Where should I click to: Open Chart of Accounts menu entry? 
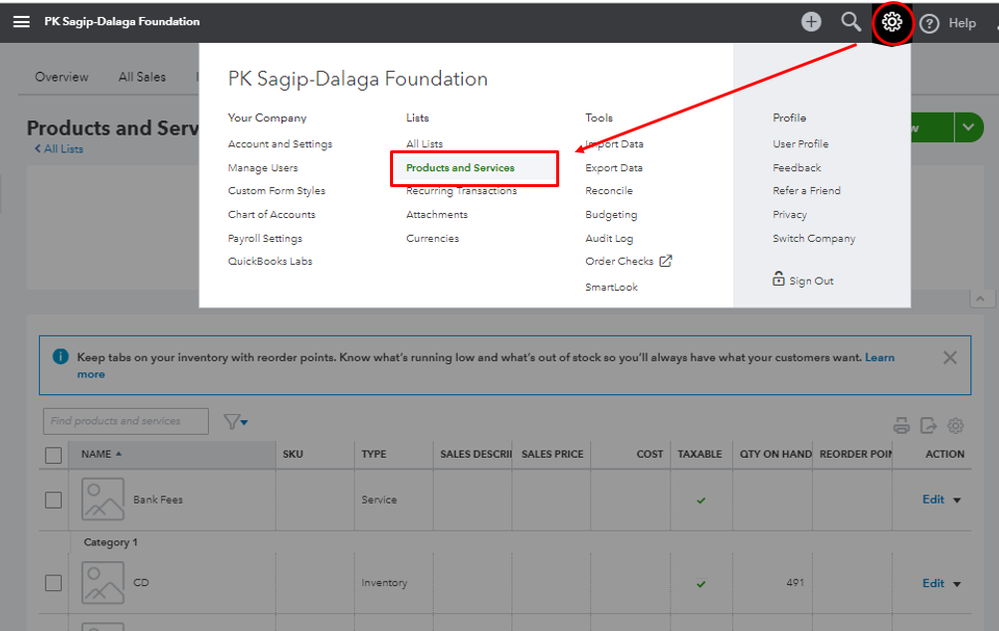click(271, 215)
